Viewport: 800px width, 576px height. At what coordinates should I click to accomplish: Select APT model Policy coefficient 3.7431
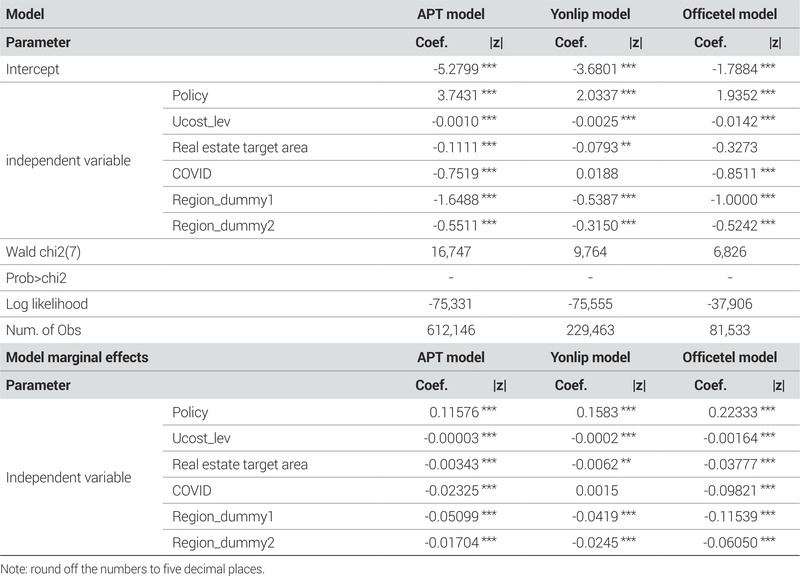coord(455,95)
